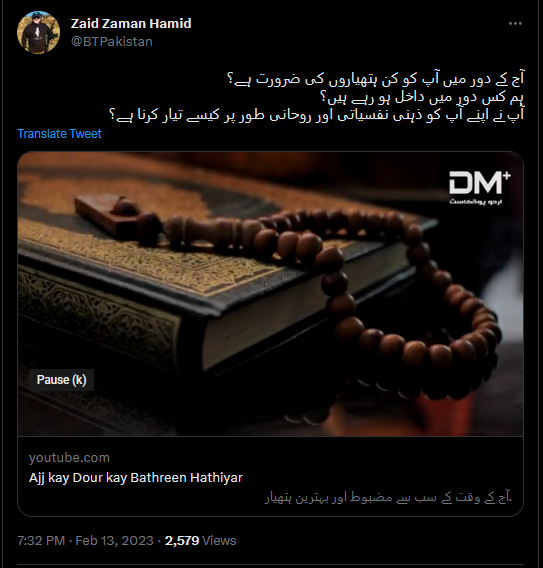This screenshot has height=568, width=543.
Task: Open the youtube.com source link
Action: 69,458
